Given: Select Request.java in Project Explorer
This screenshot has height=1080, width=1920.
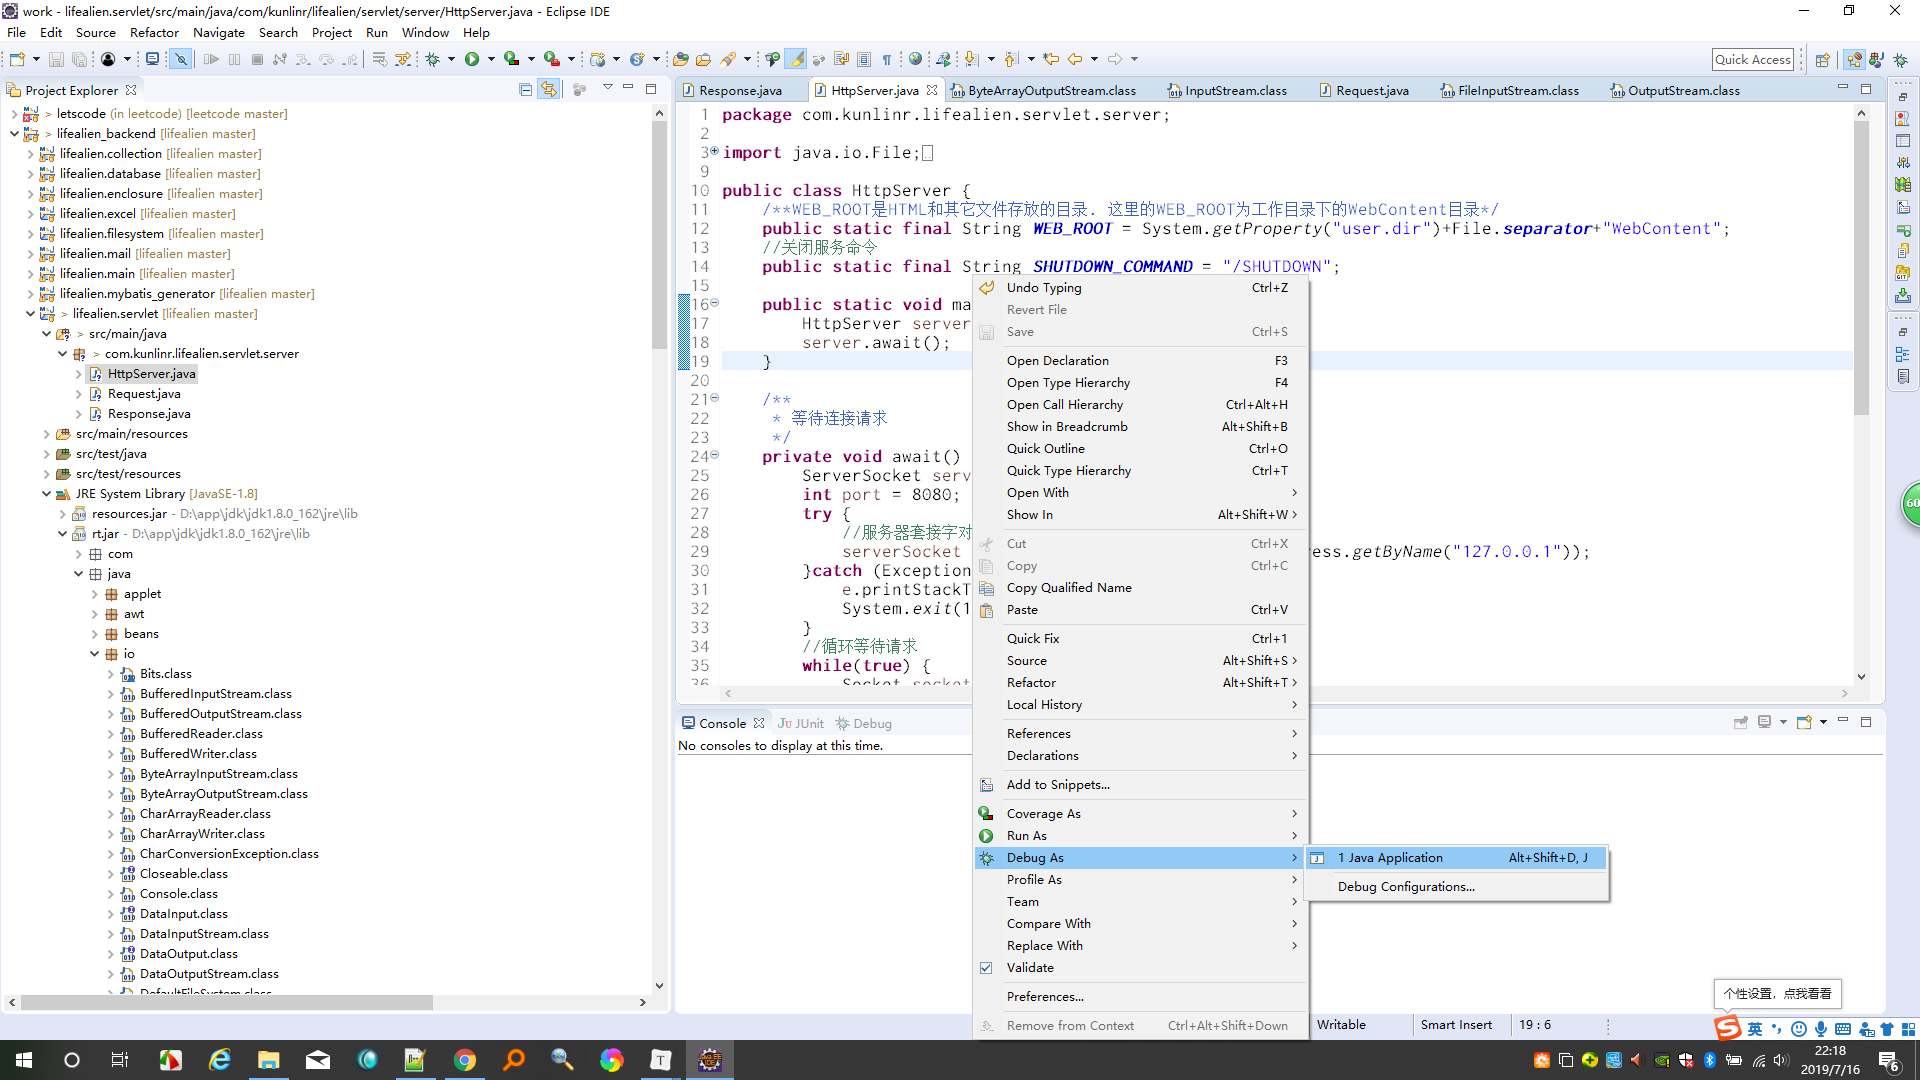Looking at the screenshot, I should click(x=144, y=394).
